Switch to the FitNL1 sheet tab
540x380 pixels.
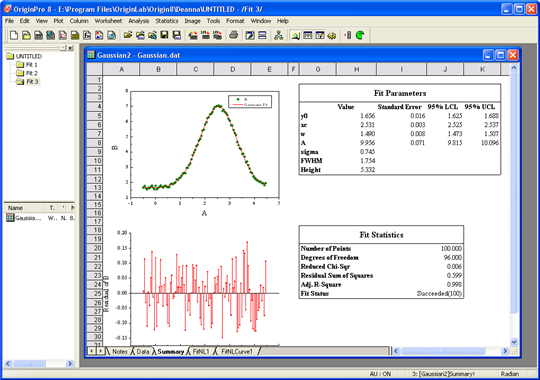(201, 351)
